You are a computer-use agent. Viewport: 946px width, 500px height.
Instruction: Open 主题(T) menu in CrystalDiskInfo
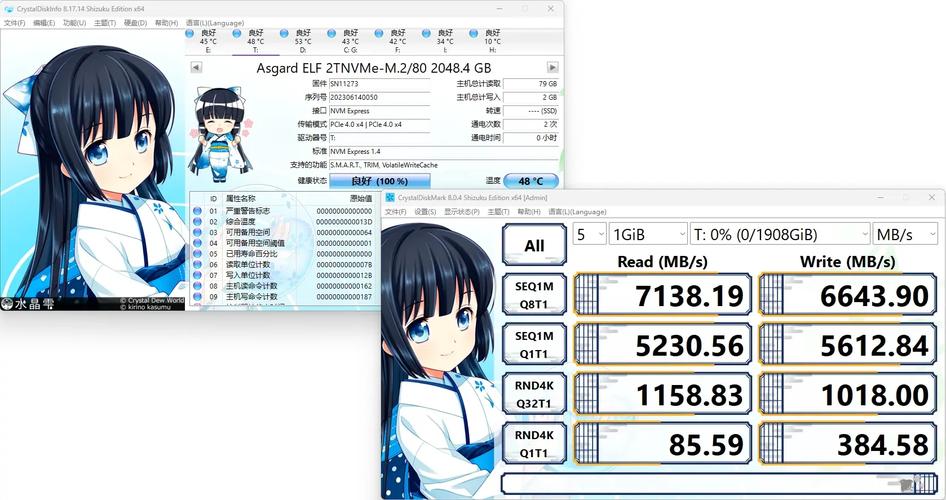click(x=105, y=23)
